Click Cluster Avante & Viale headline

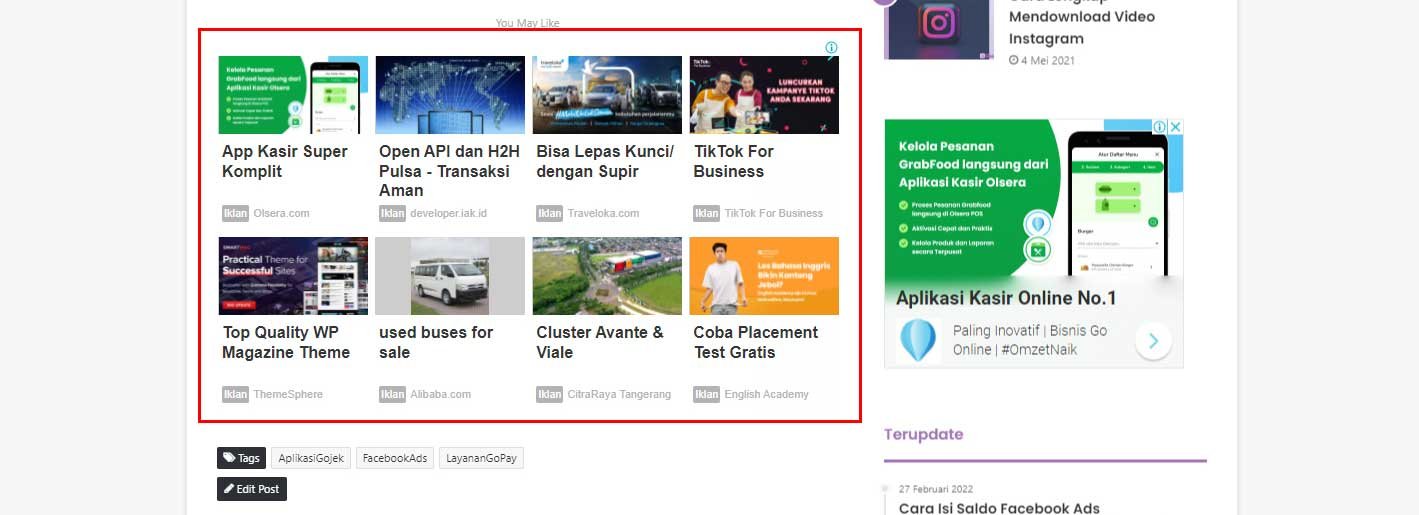pyautogui.click(x=600, y=342)
